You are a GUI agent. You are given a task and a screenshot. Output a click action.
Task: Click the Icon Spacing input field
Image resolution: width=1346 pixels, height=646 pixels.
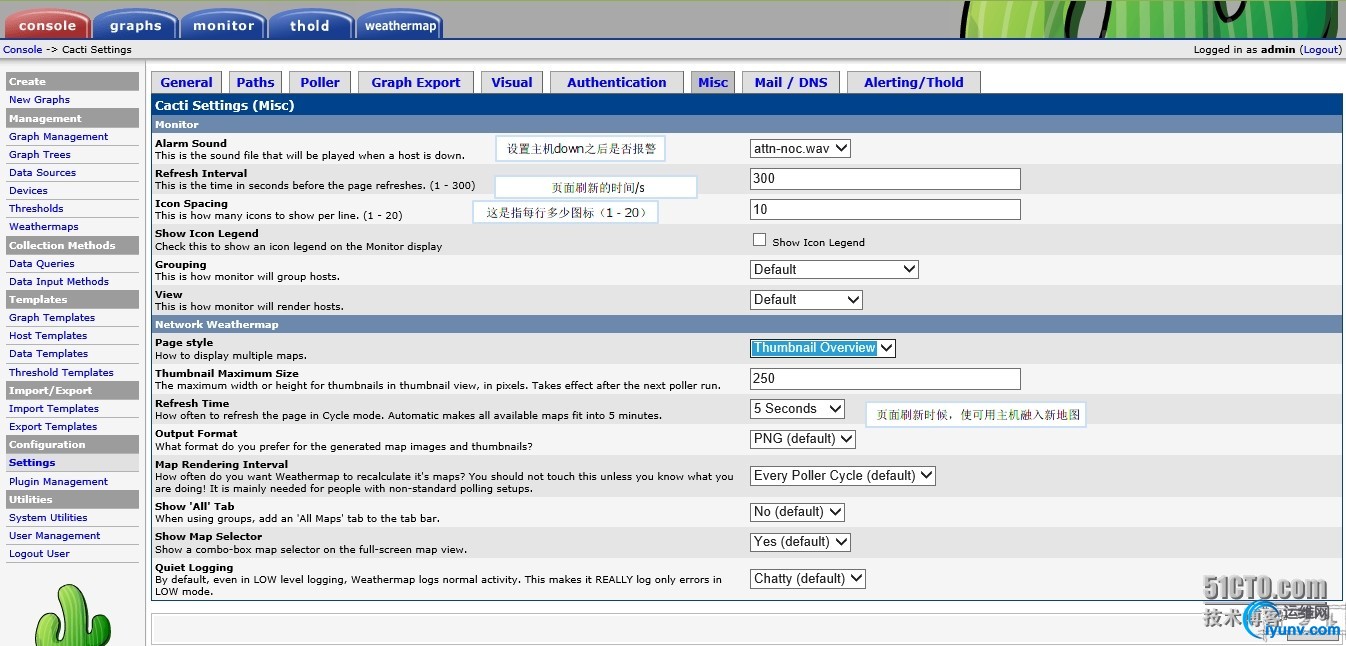click(885, 209)
